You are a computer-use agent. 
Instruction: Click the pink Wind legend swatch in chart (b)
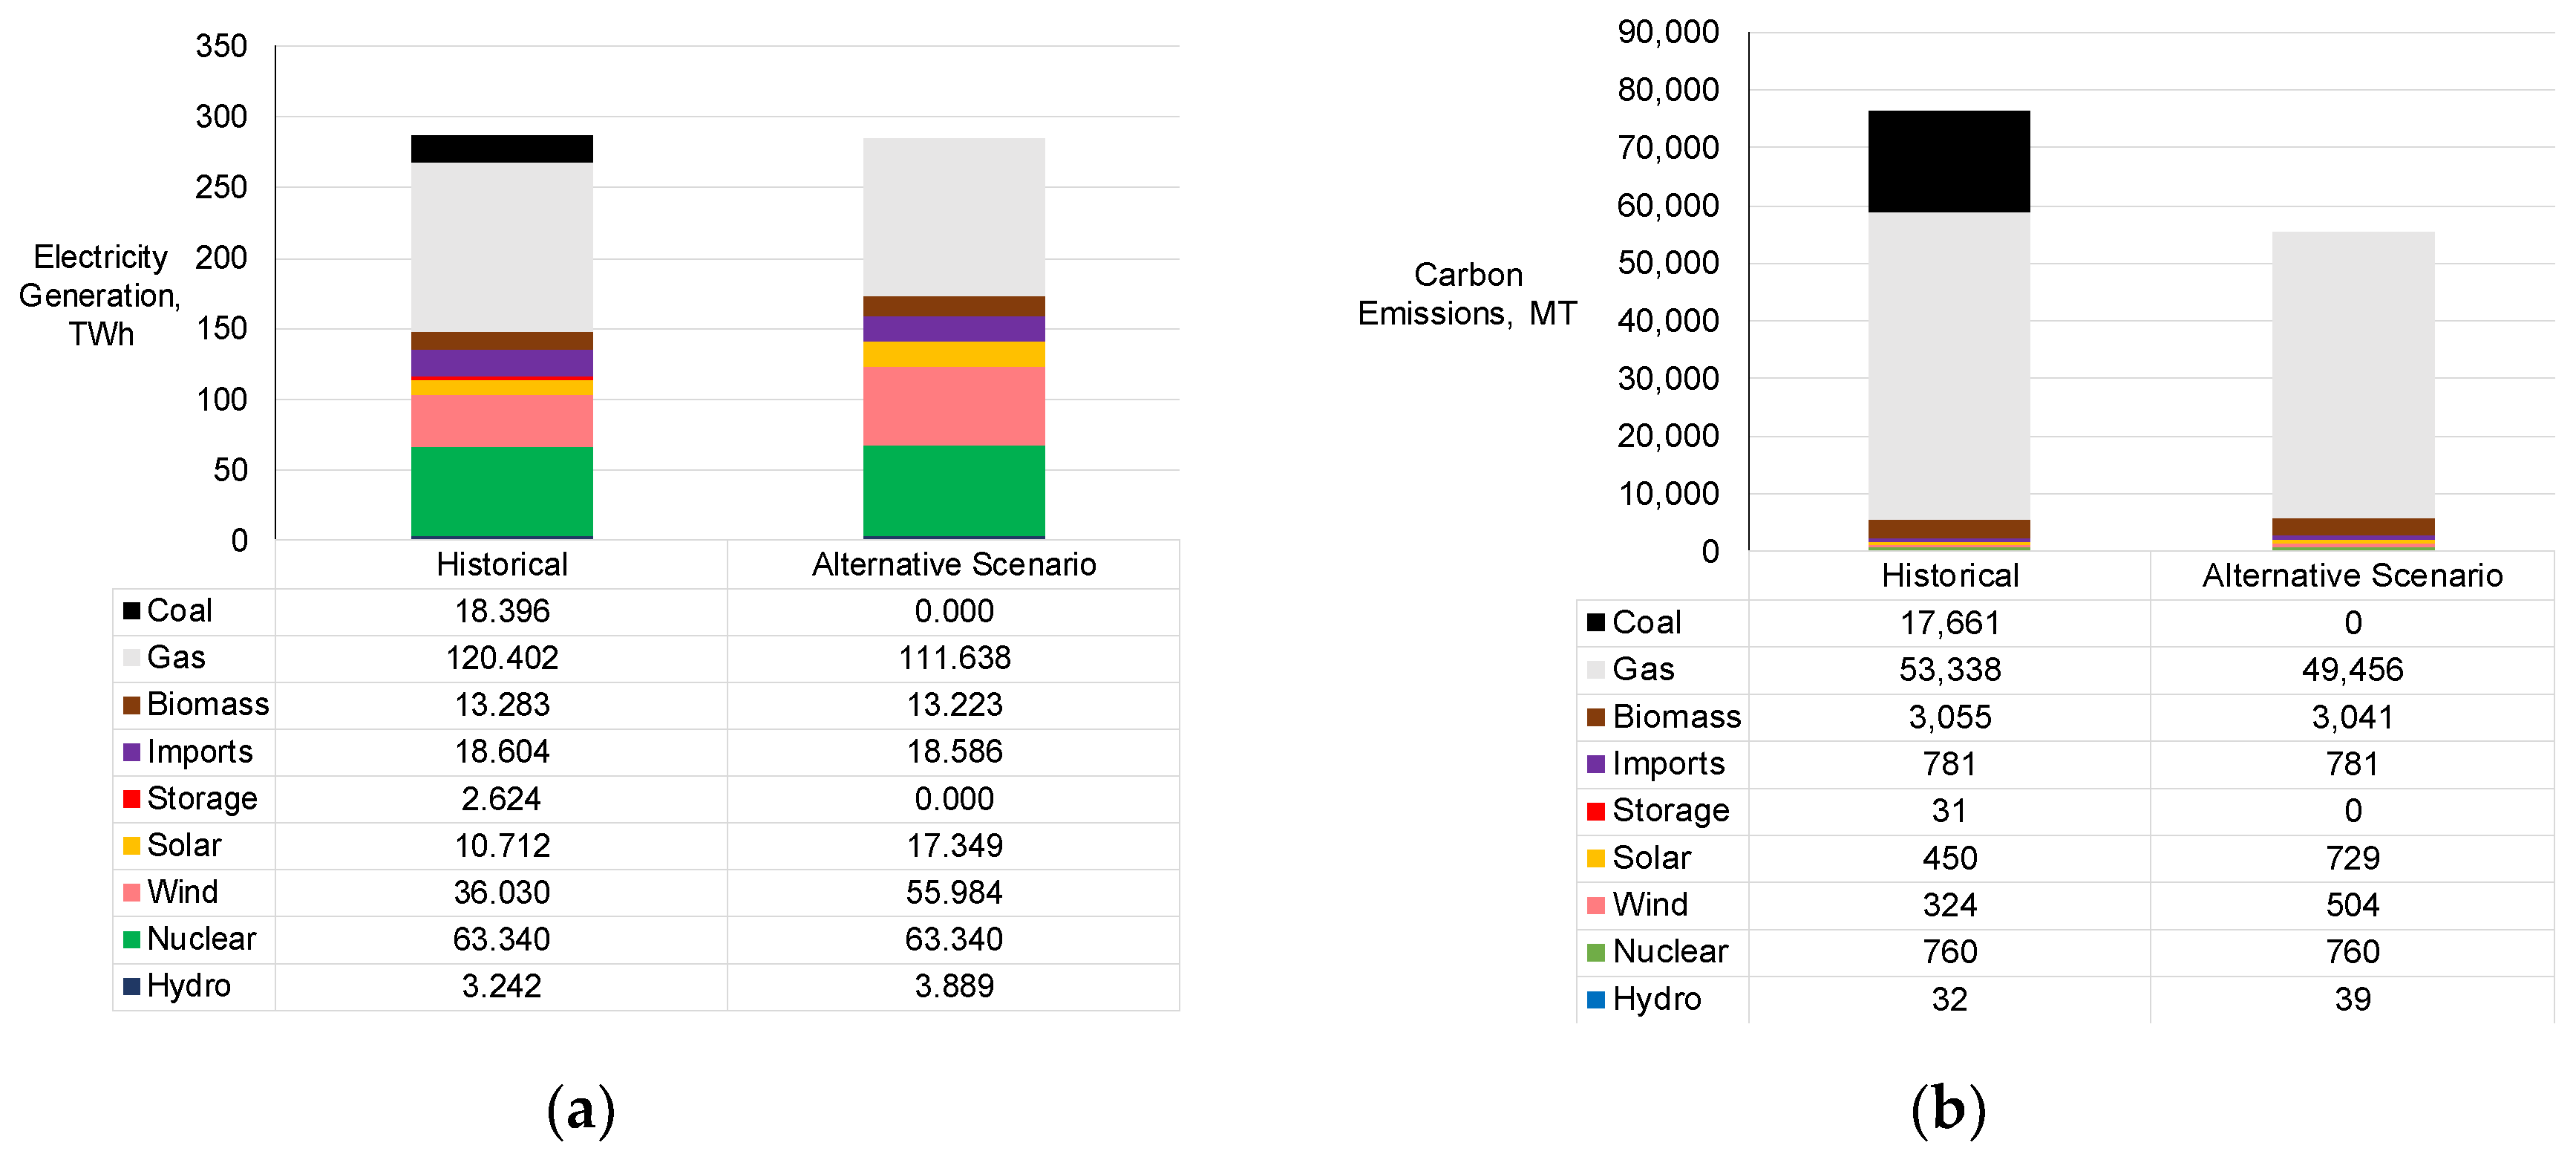(1596, 904)
